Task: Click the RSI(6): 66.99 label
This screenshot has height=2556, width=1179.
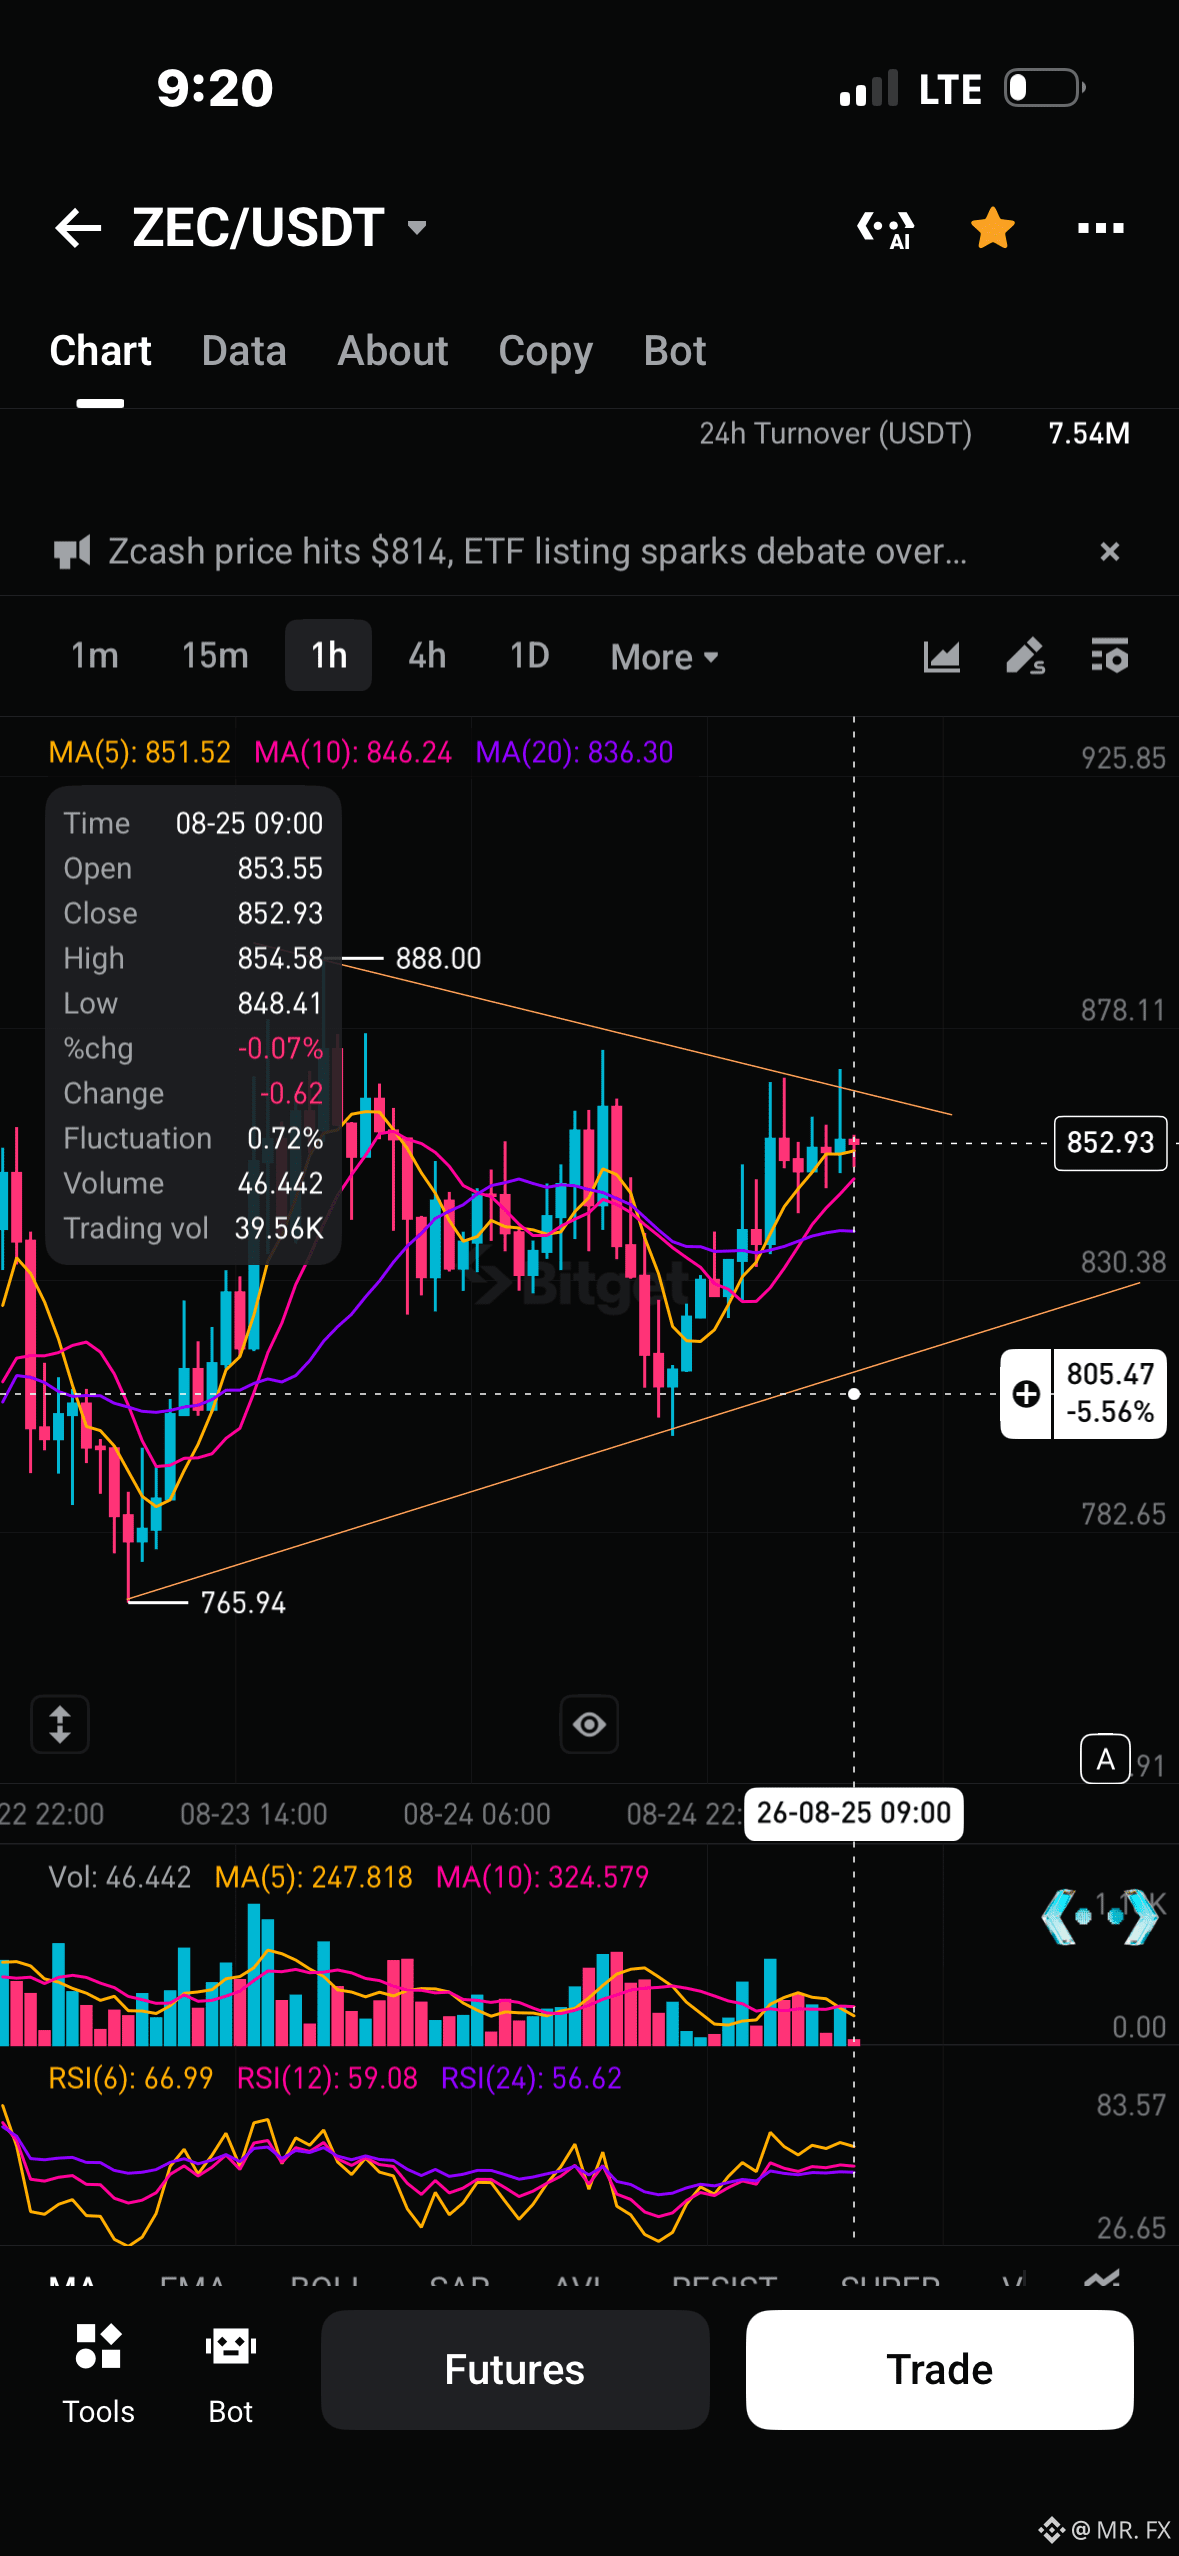Action: (131, 2078)
